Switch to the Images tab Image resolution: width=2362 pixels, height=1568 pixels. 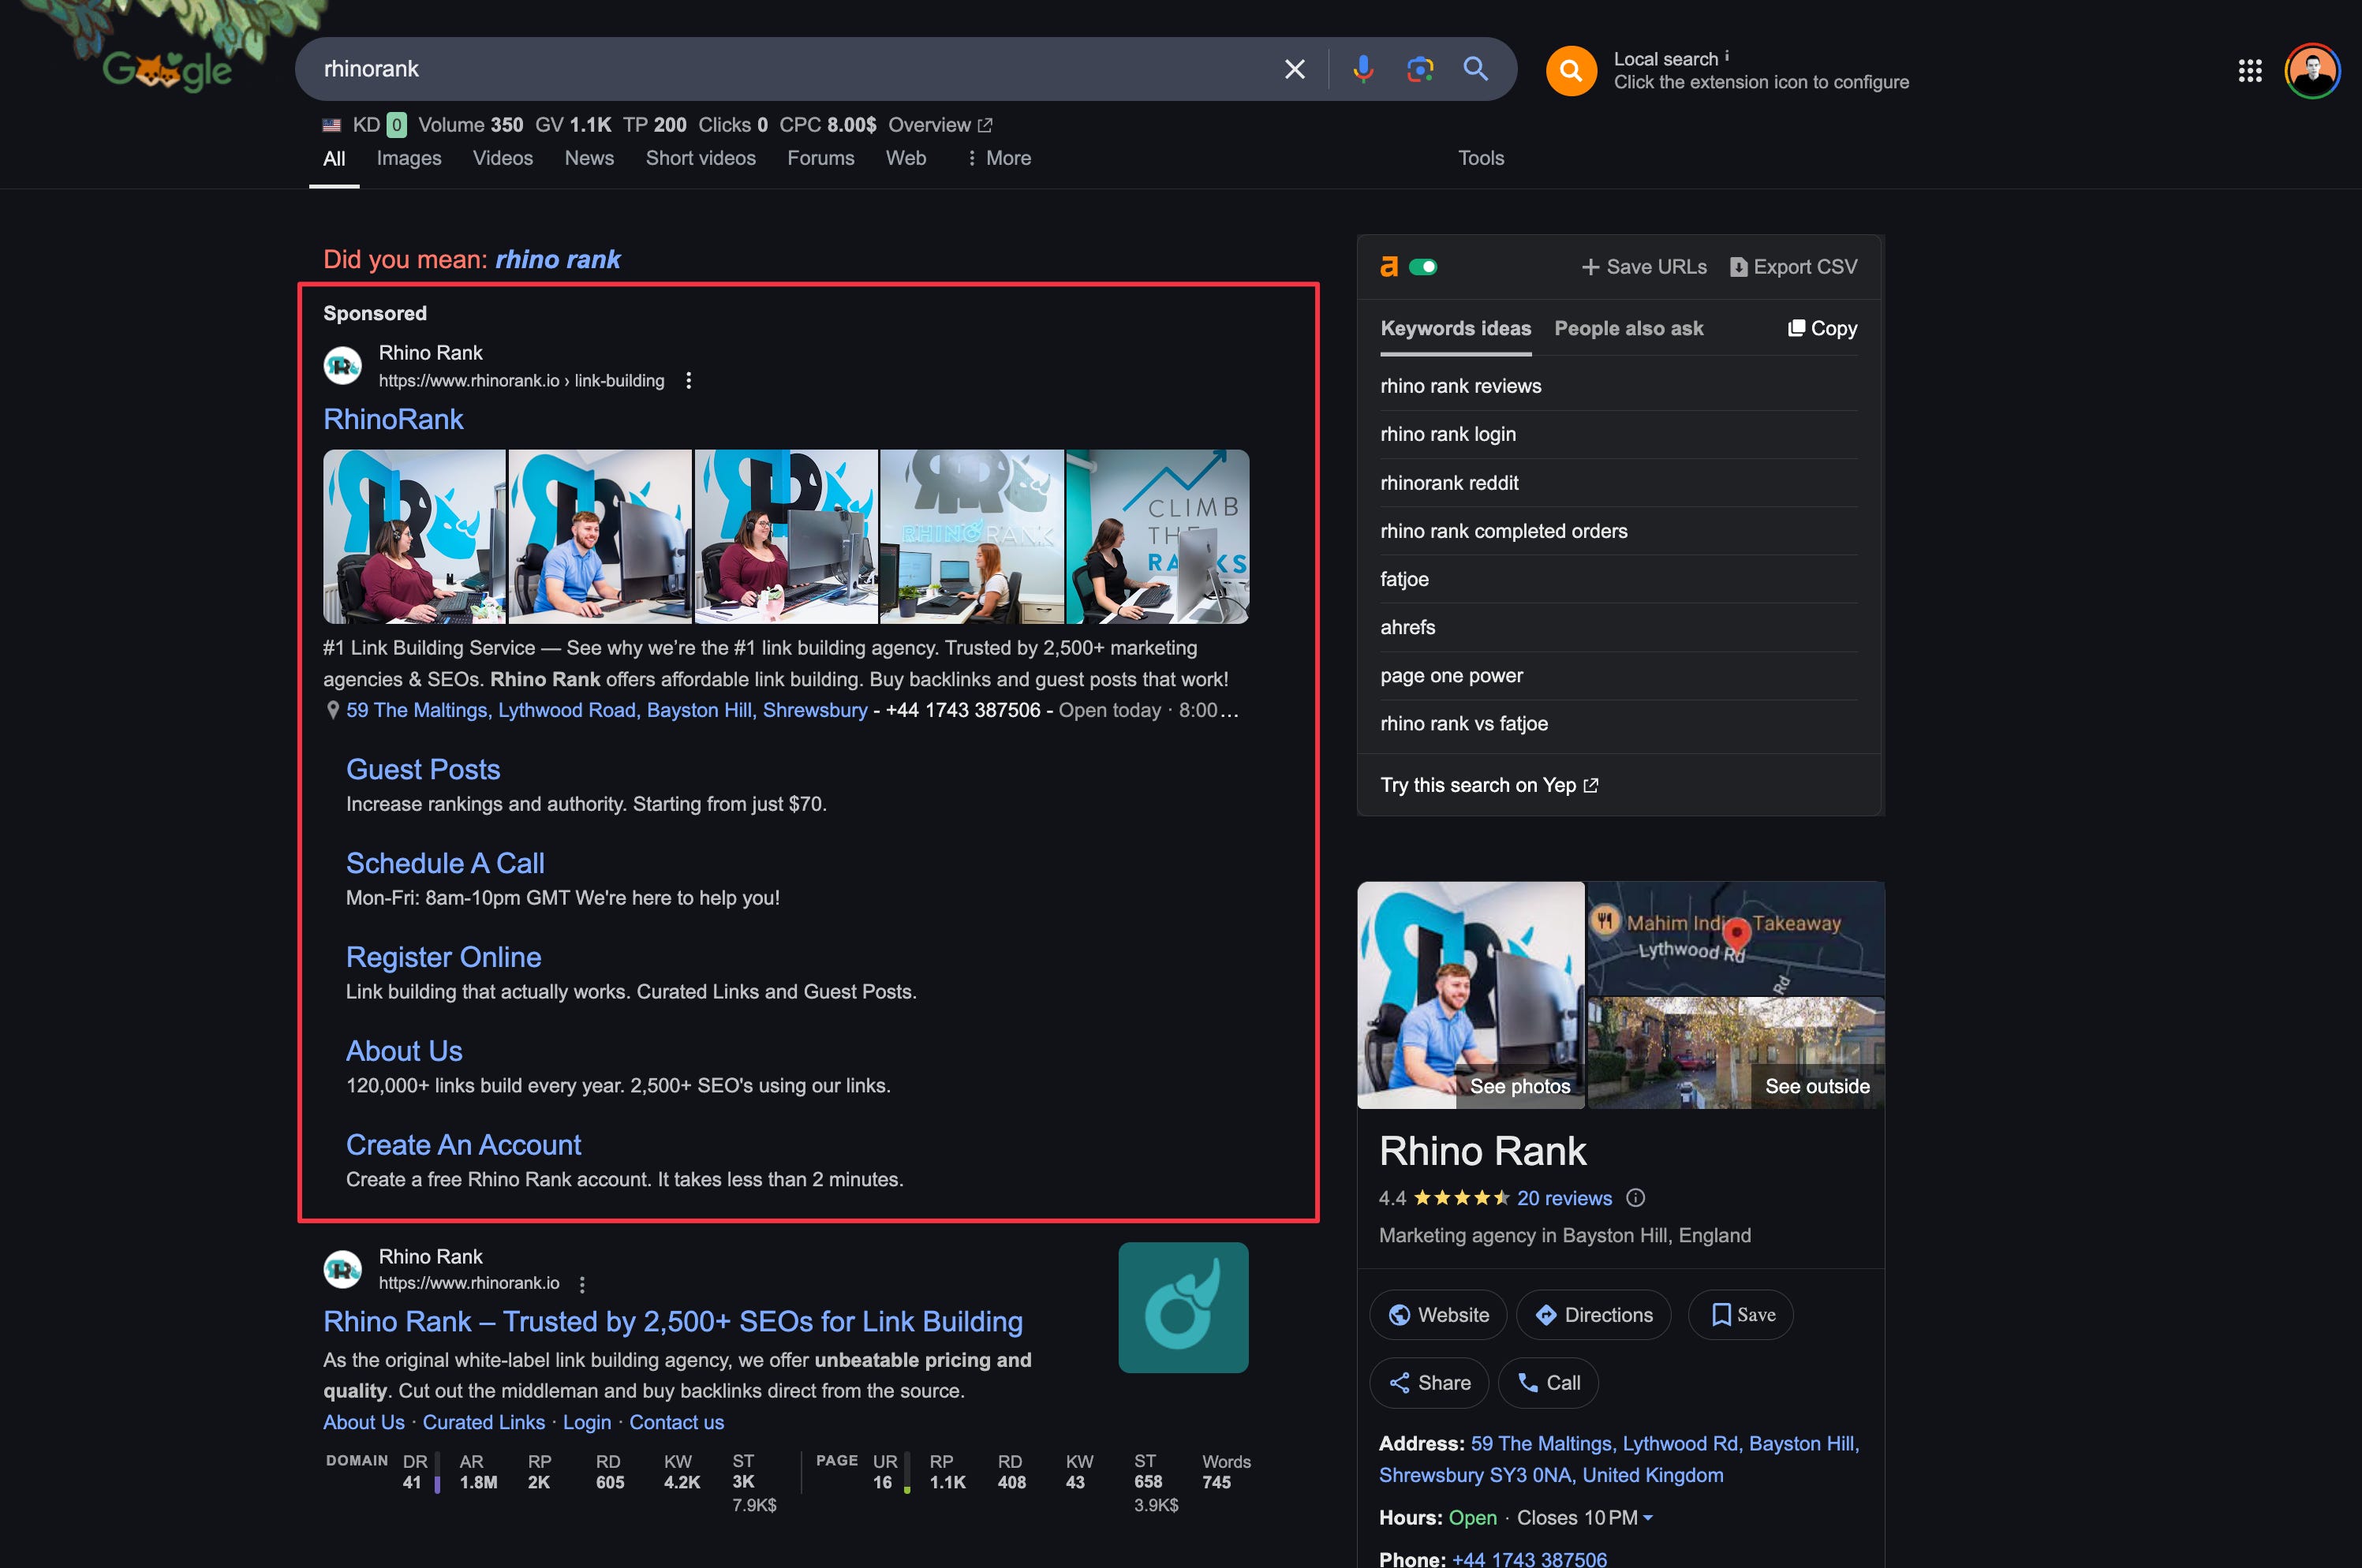pos(408,158)
